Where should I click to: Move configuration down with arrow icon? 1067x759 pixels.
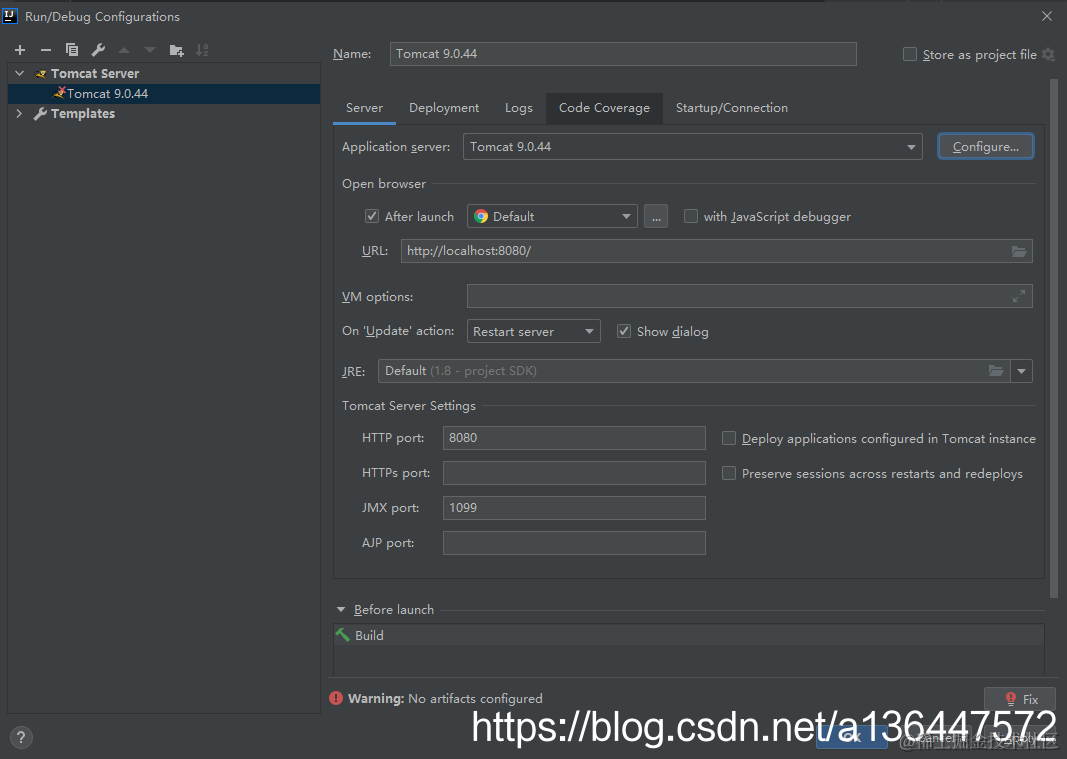point(150,50)
